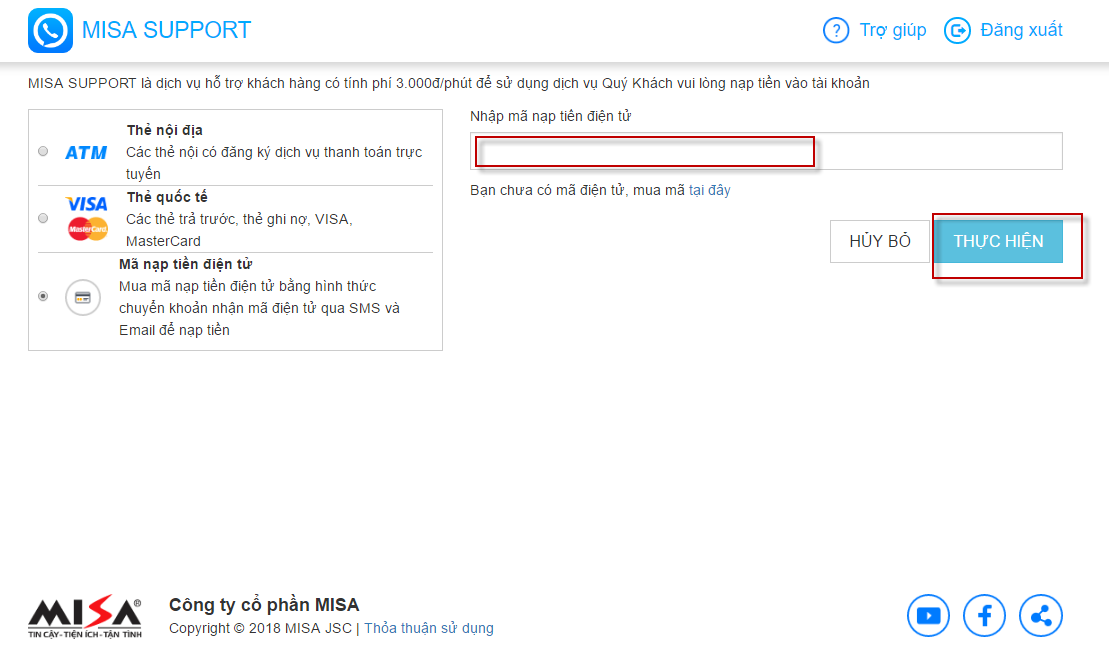Click the e-voucher card icon for Mã nạp tiền
Viewport: 1109px width, 655px height.
click(x=83, y=298)
